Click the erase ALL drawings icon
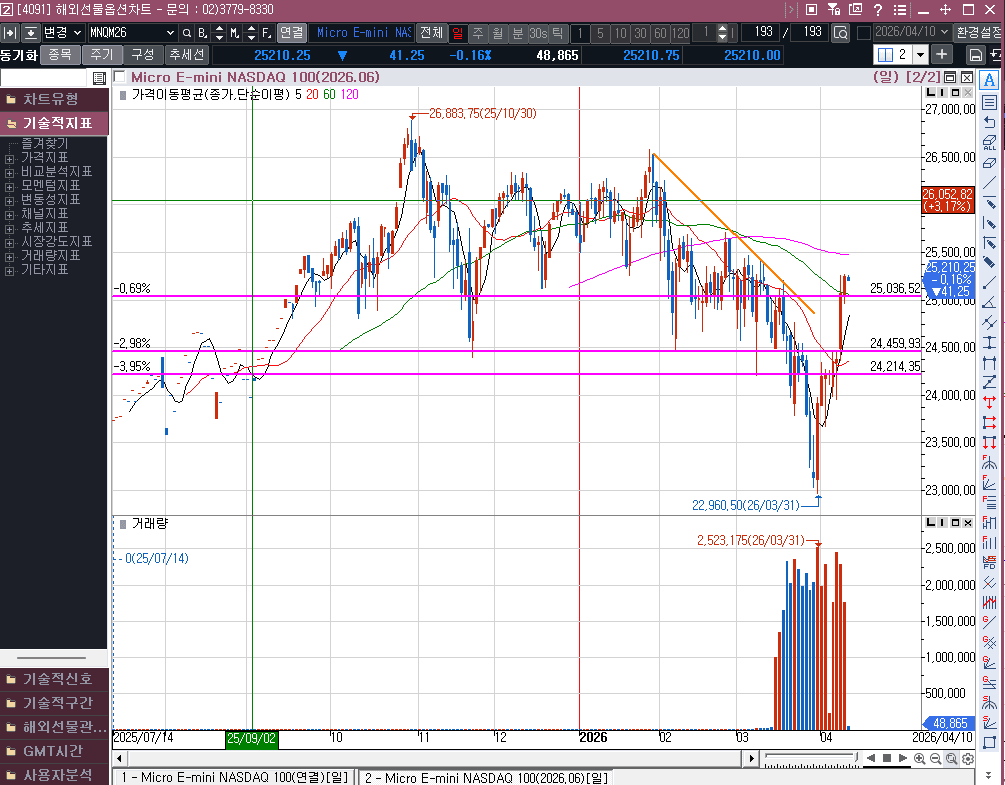 [989, 142]
